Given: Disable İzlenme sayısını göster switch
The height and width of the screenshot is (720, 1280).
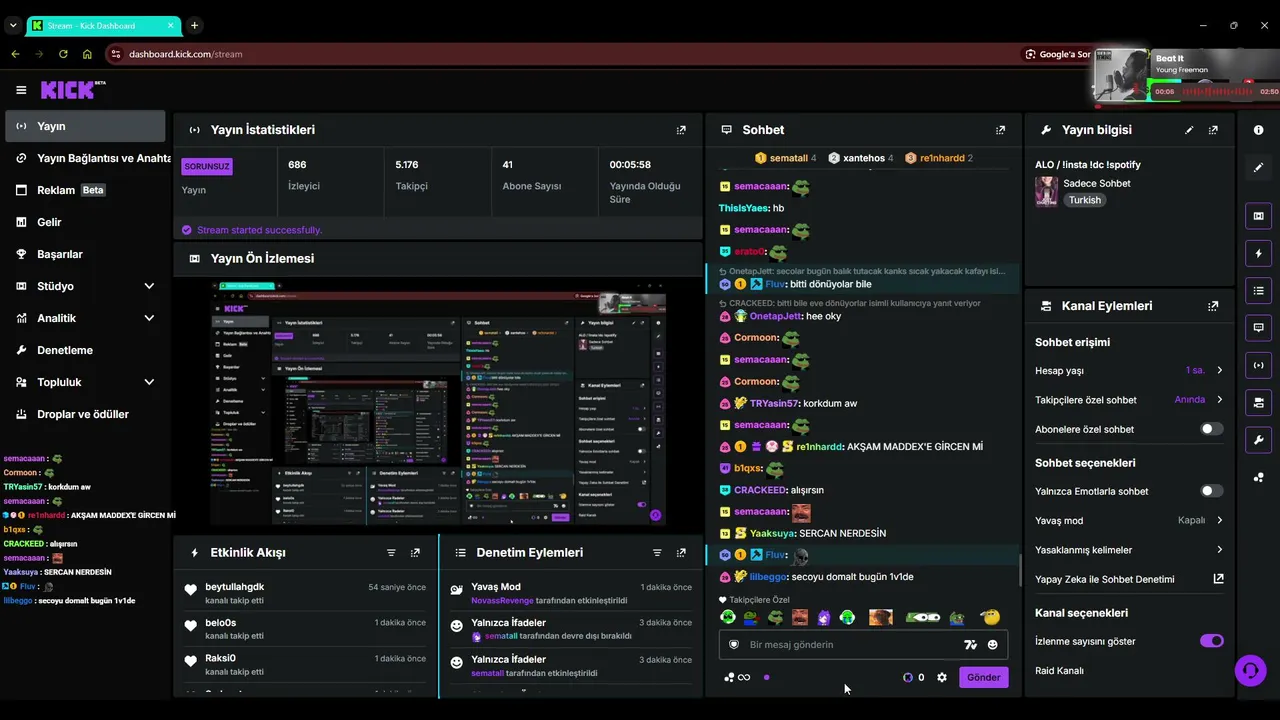Looking at the screenshot, I should 1211,641.
